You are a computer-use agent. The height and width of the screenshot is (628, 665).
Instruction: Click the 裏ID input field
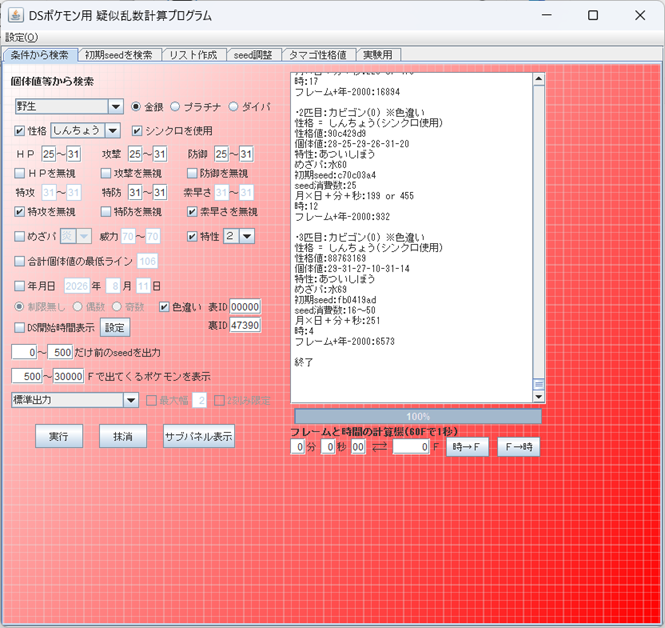pos(245,325)
